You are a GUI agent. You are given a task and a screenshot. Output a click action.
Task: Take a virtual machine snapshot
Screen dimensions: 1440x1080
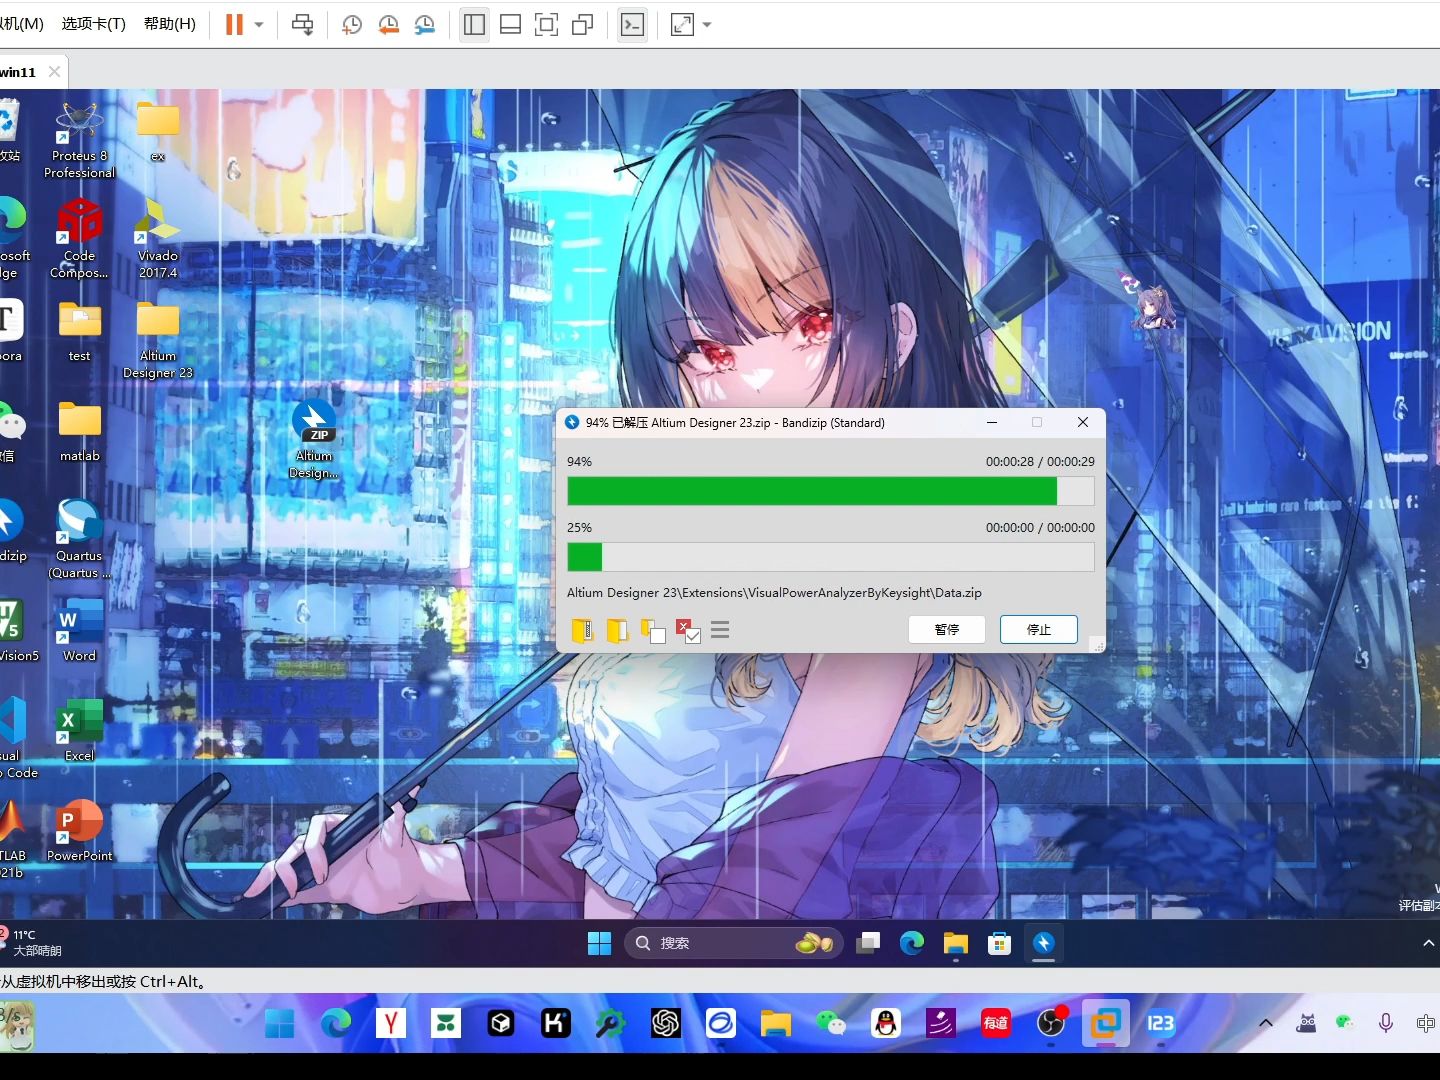pyautogui.click(x=351, y=24)
